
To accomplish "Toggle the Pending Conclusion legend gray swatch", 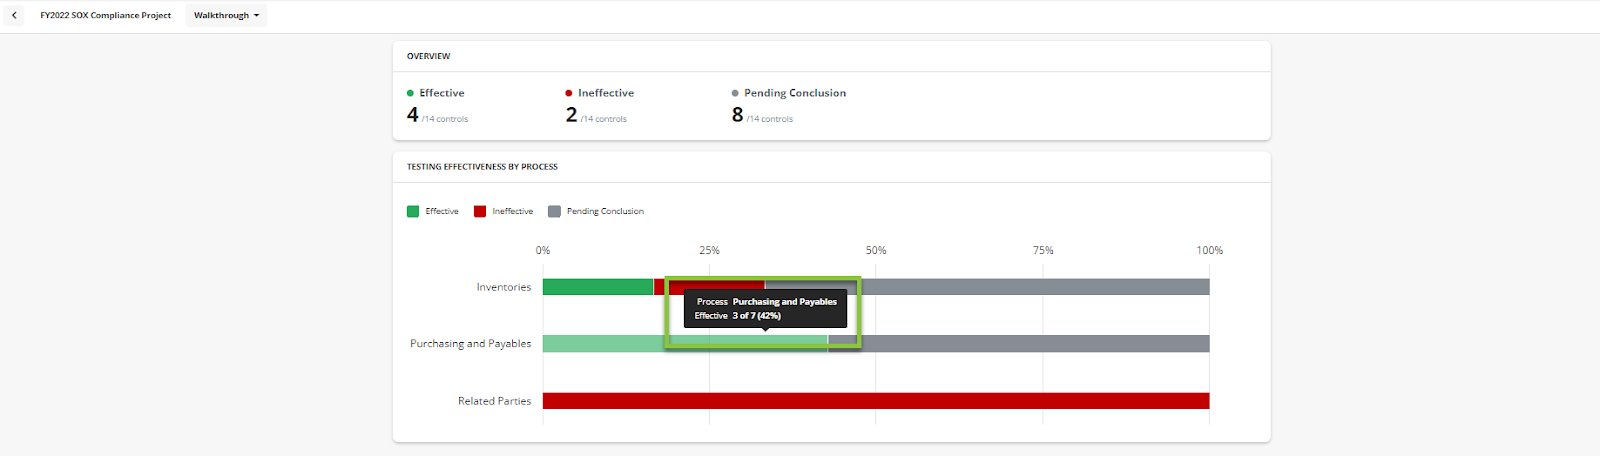I will [x=554, y=211].
